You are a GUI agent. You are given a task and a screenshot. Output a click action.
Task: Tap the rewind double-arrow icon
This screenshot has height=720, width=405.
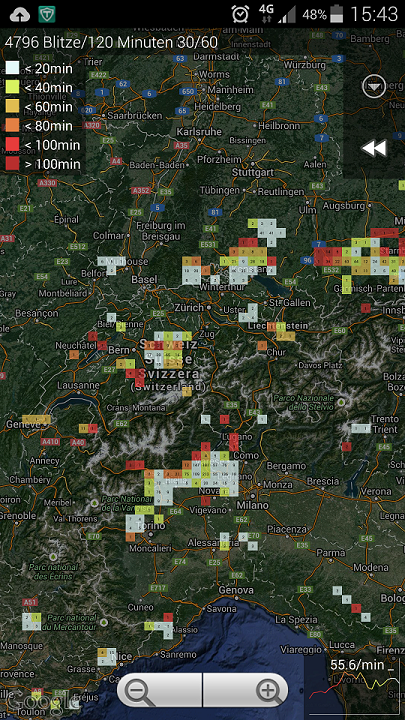pos(374,148)
